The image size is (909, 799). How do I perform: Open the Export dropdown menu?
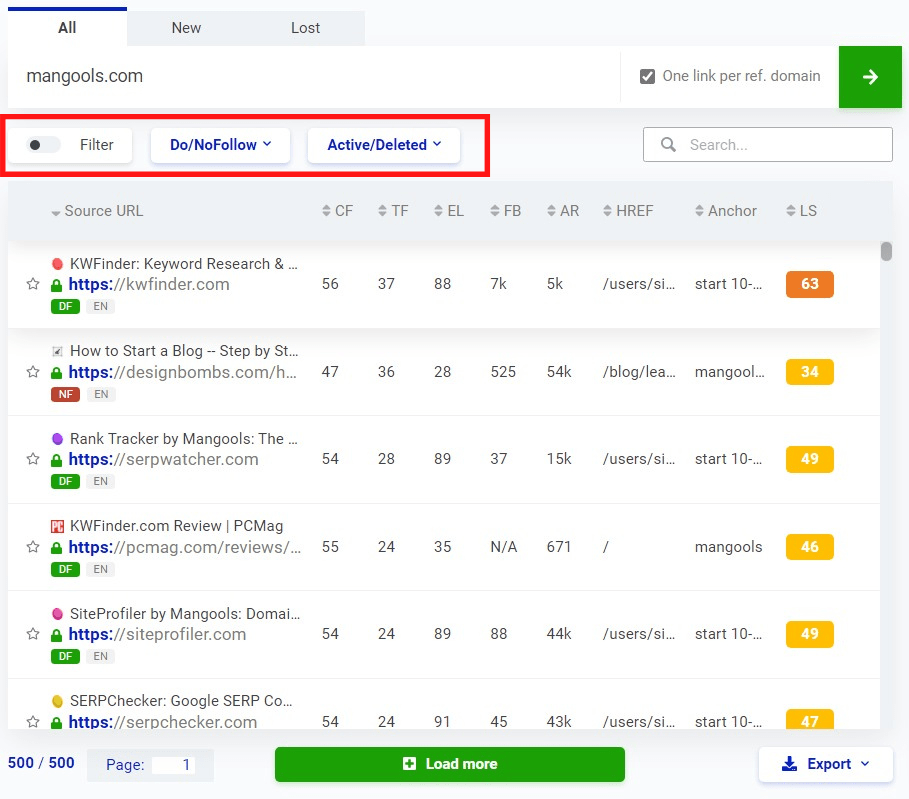826,764
